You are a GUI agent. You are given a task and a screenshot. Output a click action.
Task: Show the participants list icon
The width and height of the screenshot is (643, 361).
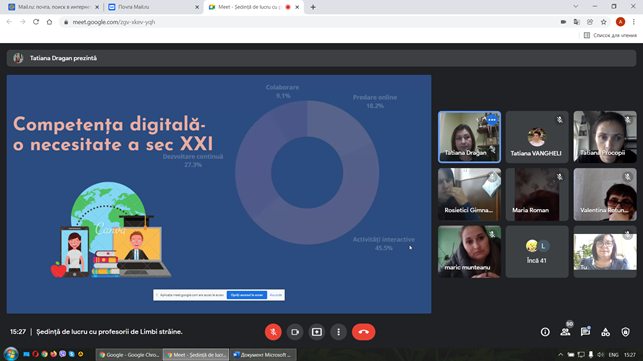pyautogui.click(x=565, y=331)
